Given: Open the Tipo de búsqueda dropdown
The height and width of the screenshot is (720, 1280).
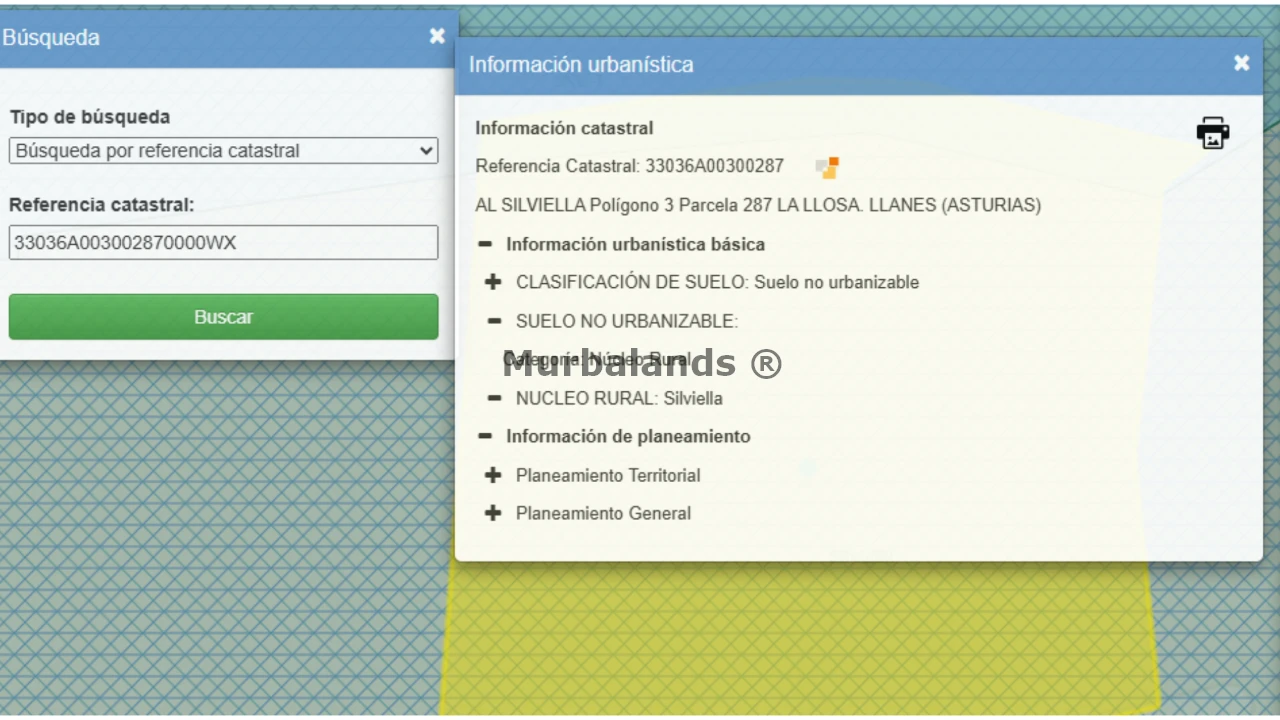Looking at the screenshot, I should (223, 151).
